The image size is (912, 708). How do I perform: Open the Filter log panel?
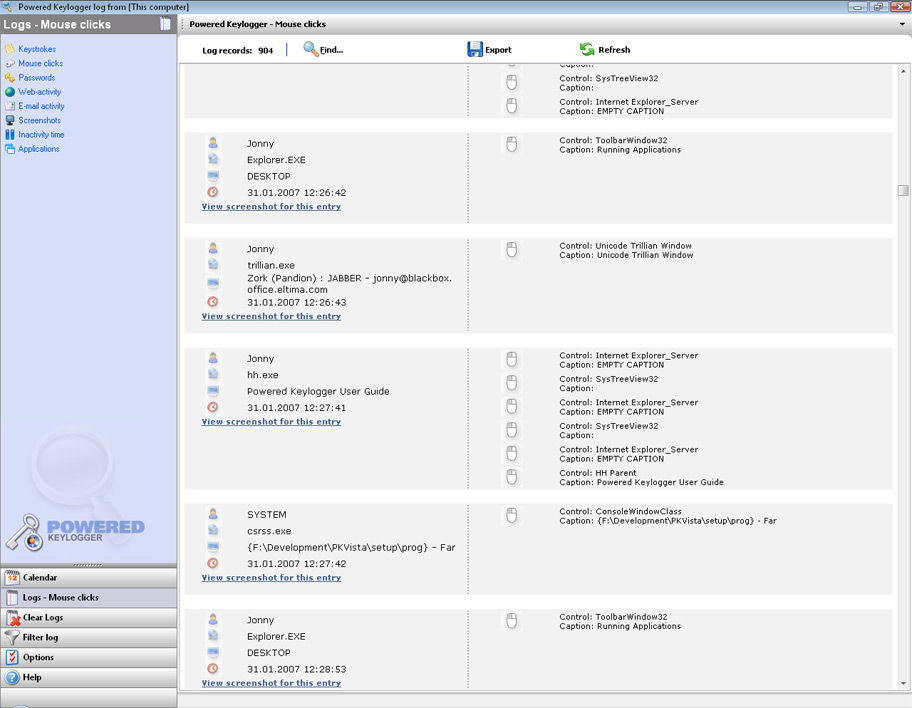(x=88, y=637)
